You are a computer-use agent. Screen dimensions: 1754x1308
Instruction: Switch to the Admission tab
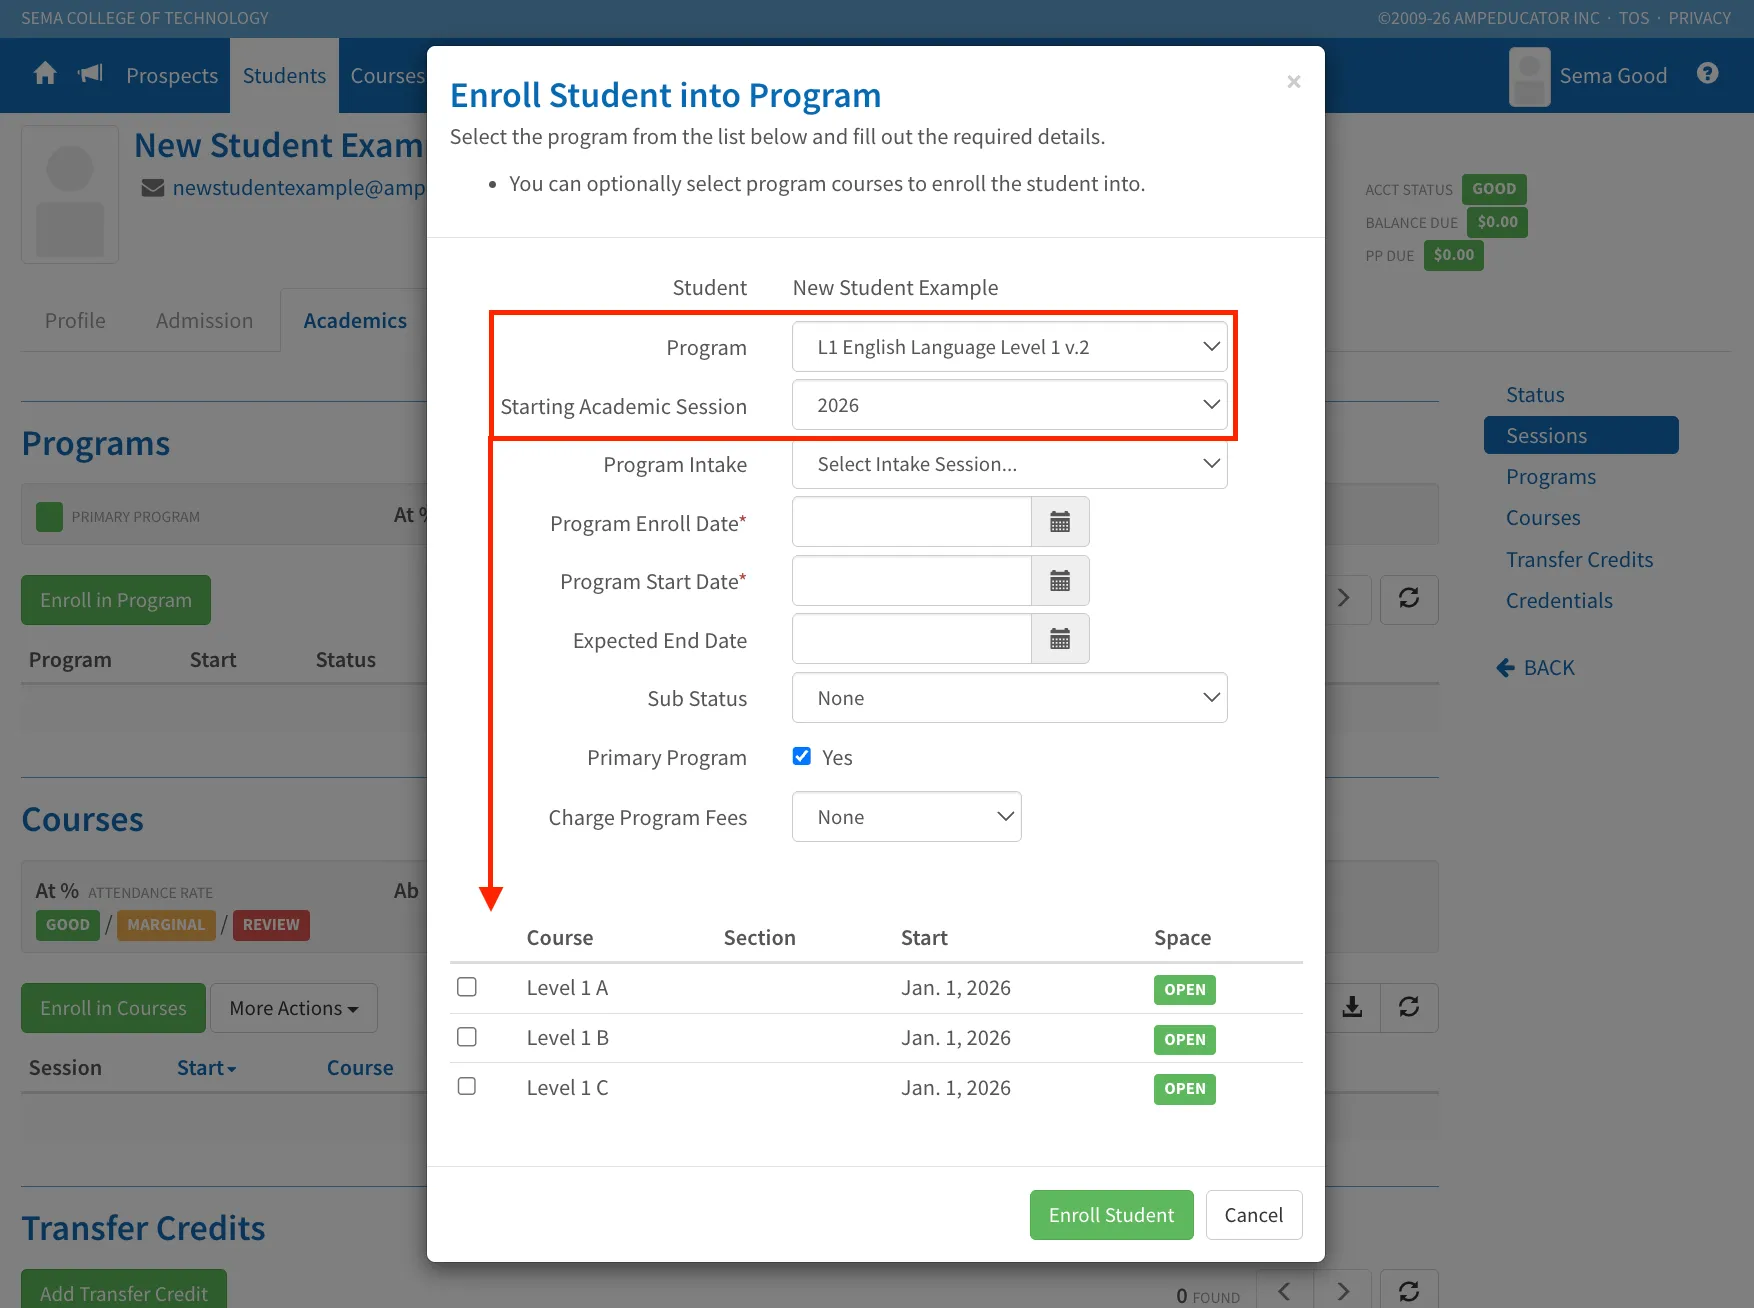205,321
